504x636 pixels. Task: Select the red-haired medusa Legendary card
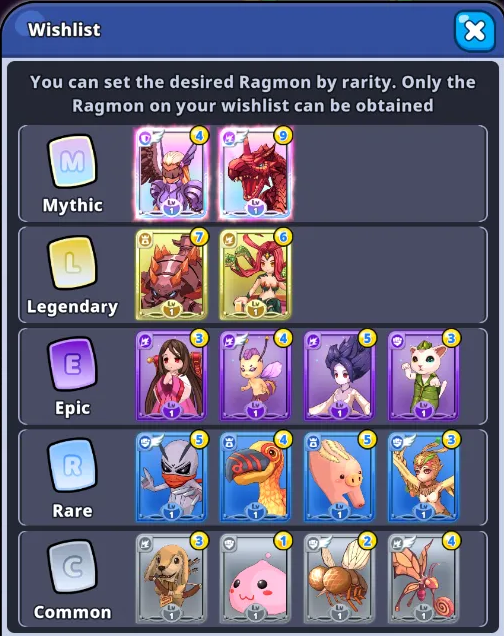255,275
